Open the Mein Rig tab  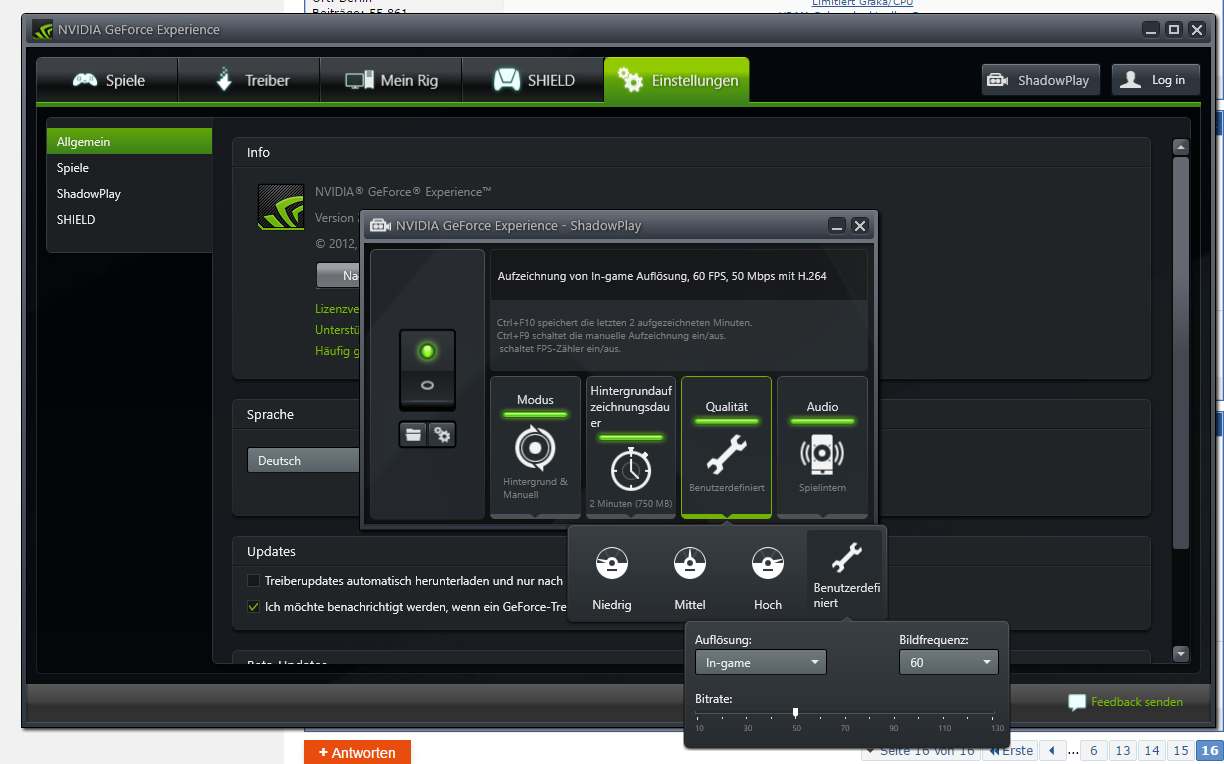(391, 80)
